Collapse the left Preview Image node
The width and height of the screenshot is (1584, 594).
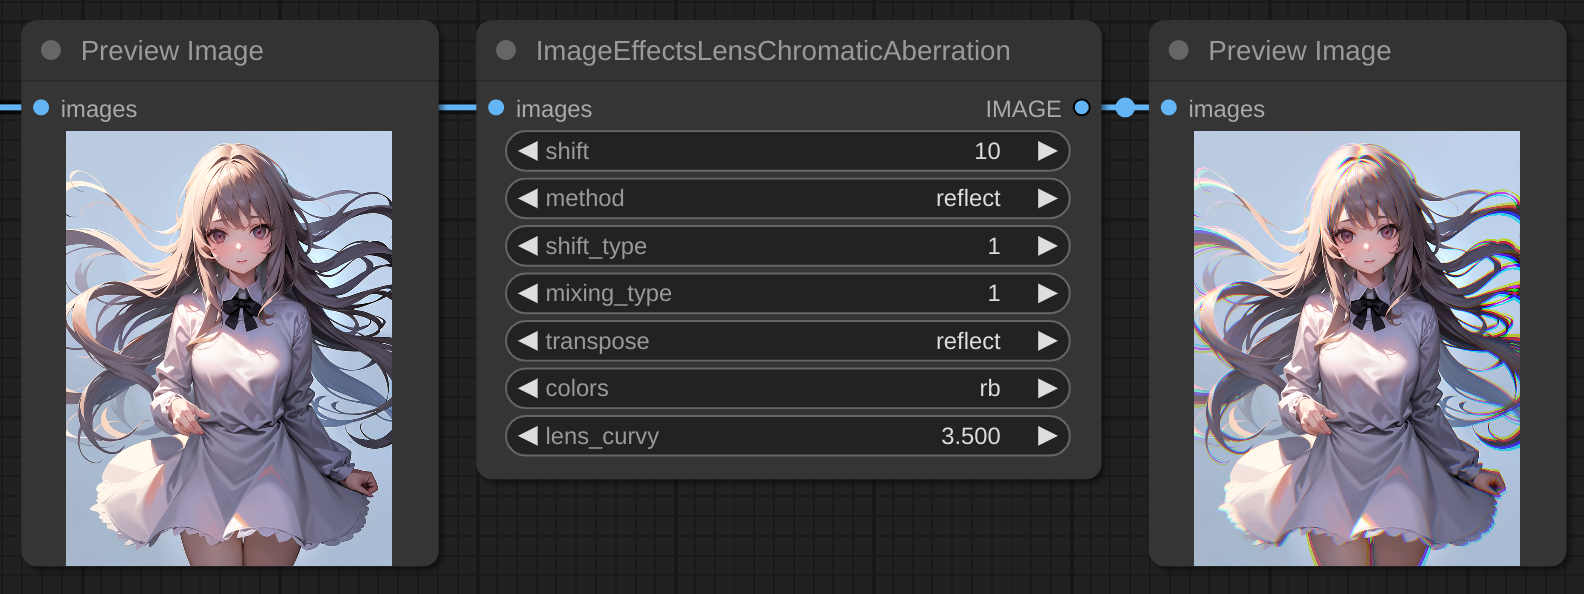click(x=51, y=50)
